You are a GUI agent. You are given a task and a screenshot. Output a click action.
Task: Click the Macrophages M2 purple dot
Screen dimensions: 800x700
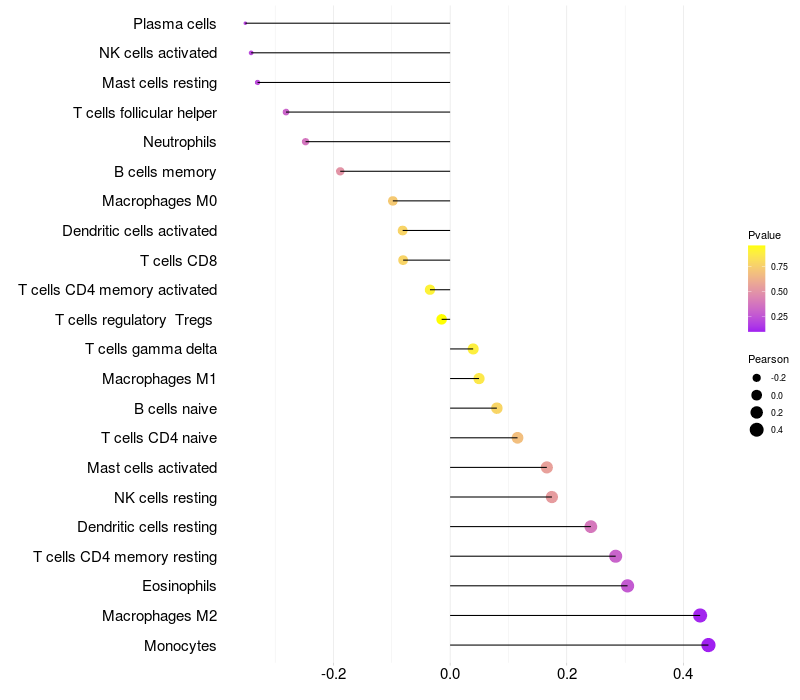point(700,615)
